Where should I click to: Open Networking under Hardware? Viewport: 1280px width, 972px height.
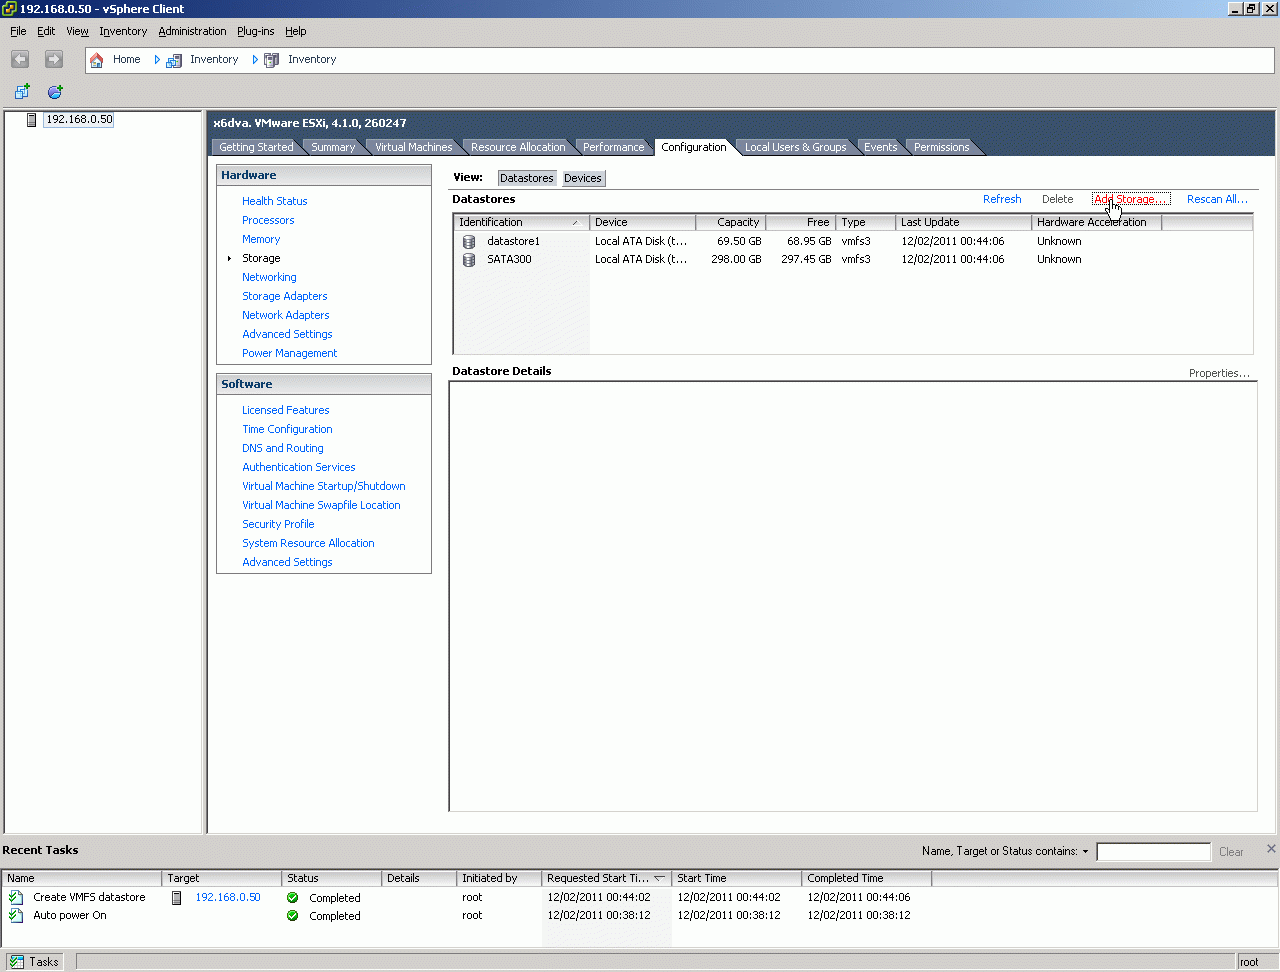click(269, 277)
